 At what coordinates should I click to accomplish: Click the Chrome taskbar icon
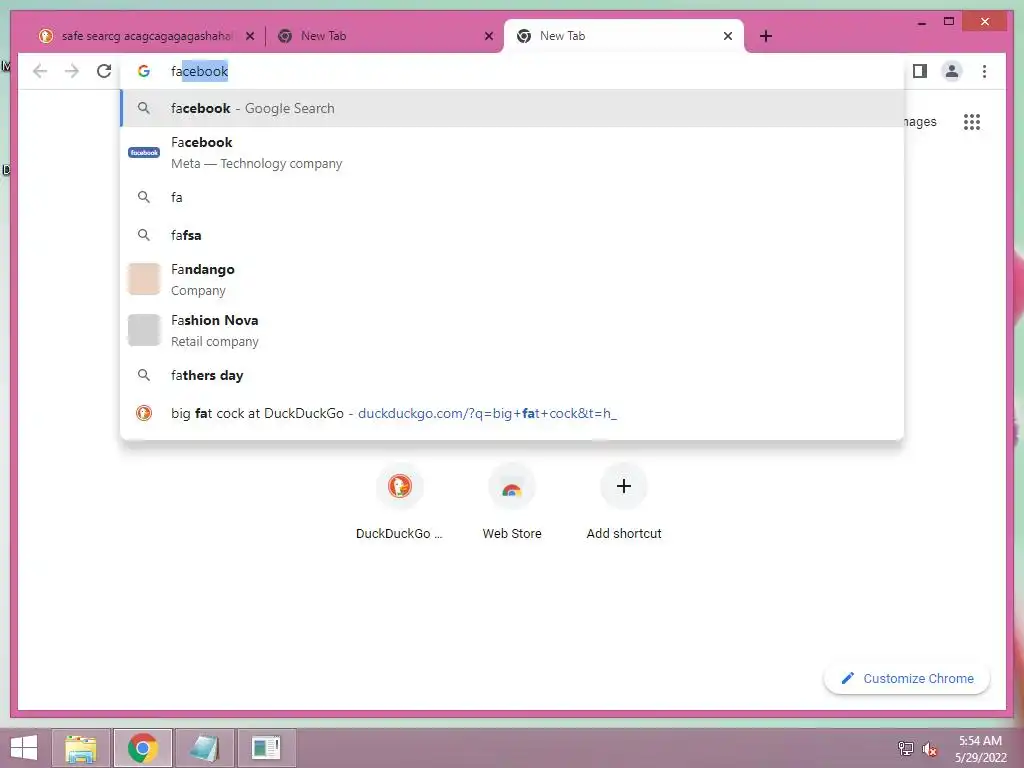pyautogui.click(x=143, y=748)
